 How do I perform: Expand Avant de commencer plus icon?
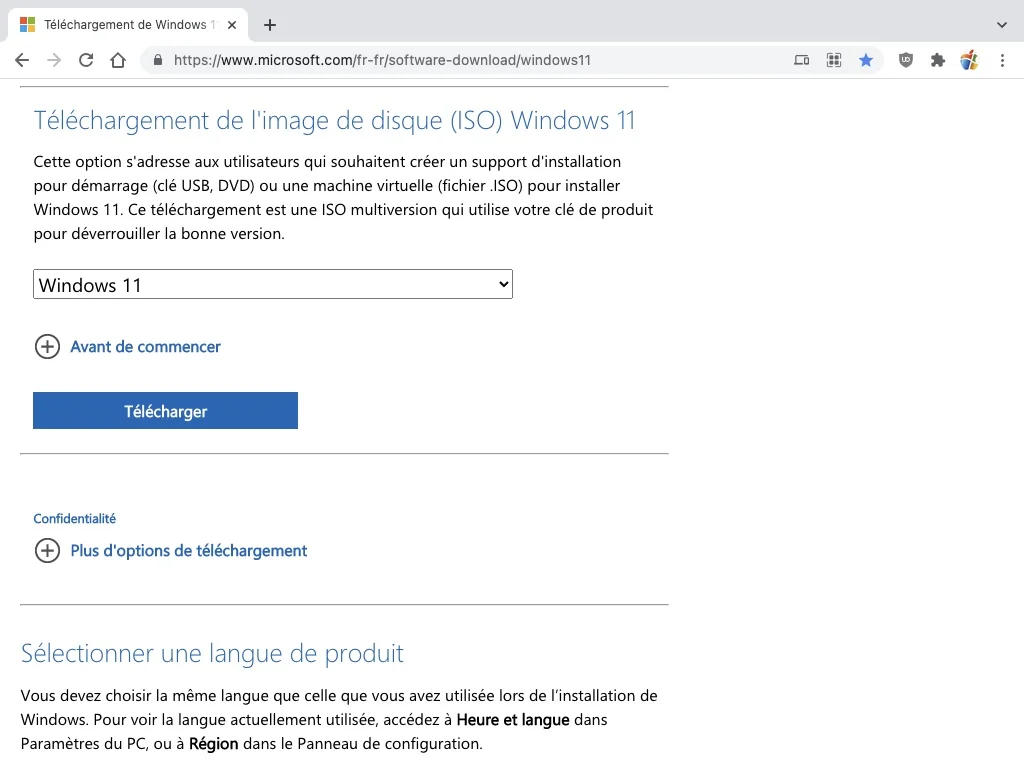[x=47, y=347]
